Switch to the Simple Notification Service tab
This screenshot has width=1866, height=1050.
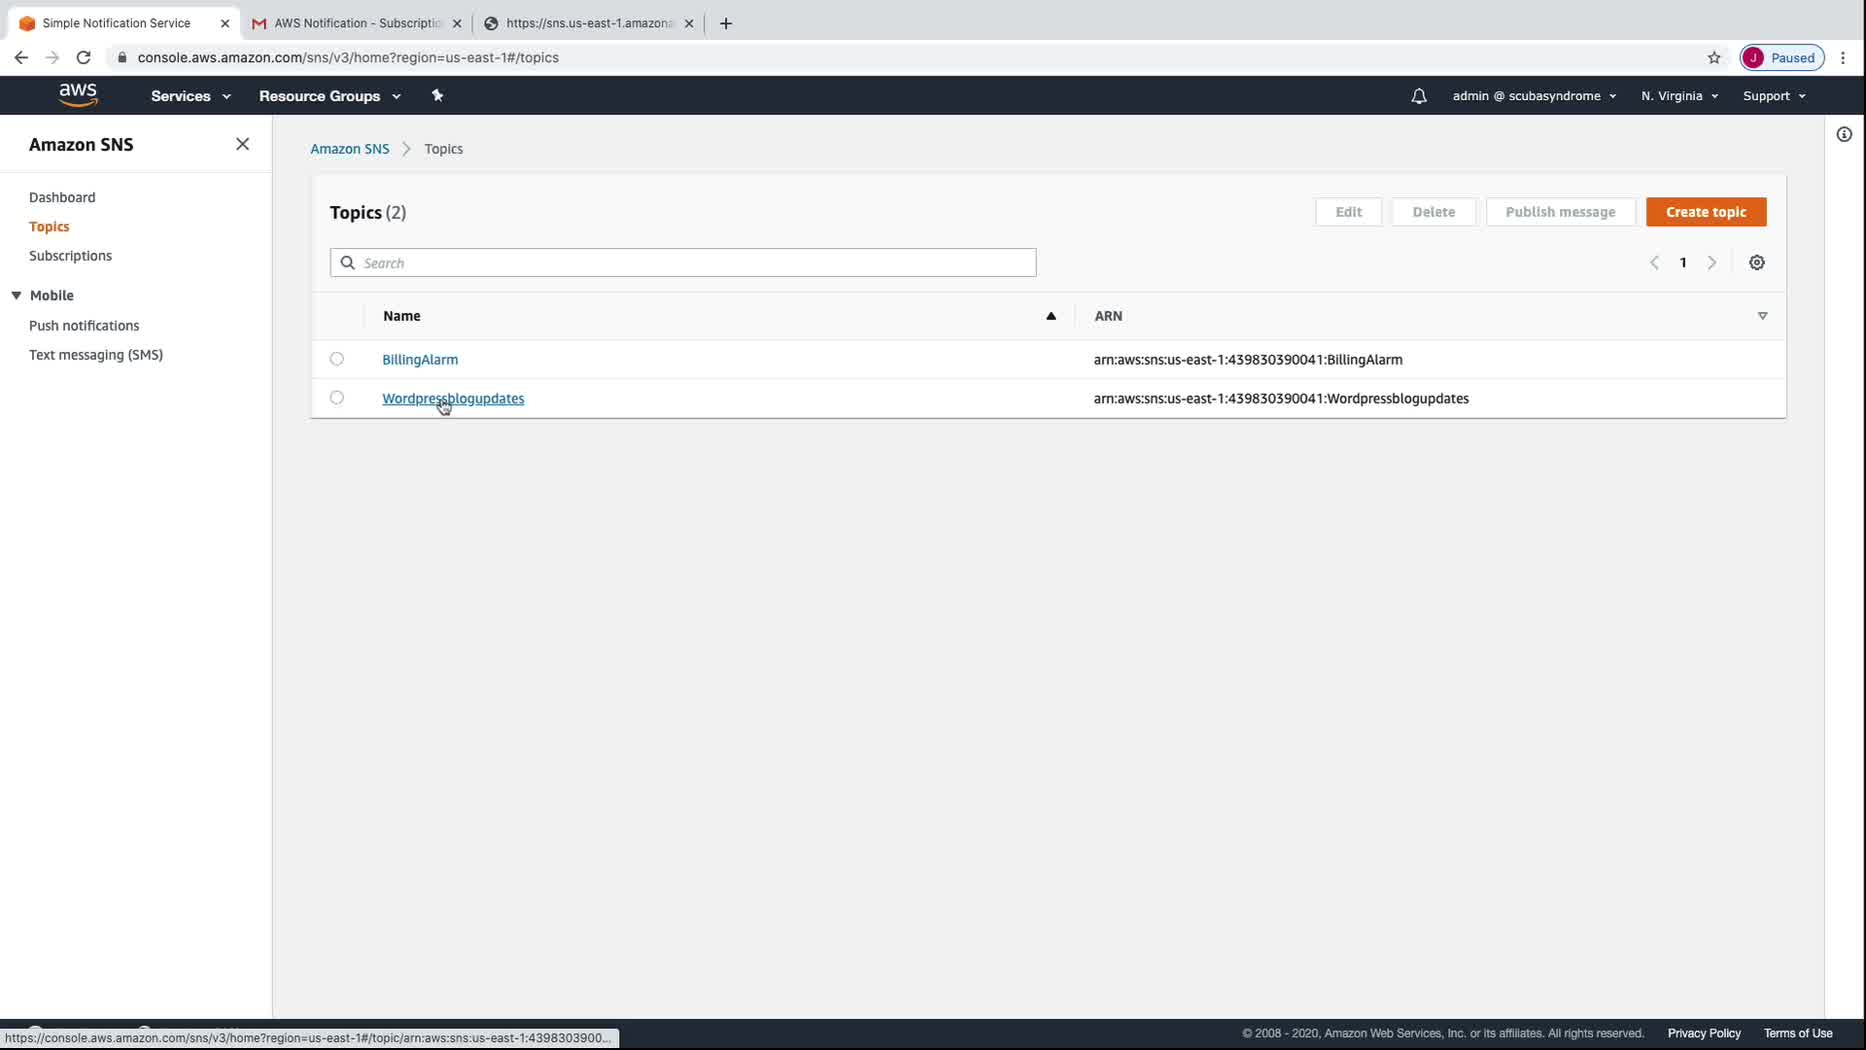(121, 23)
